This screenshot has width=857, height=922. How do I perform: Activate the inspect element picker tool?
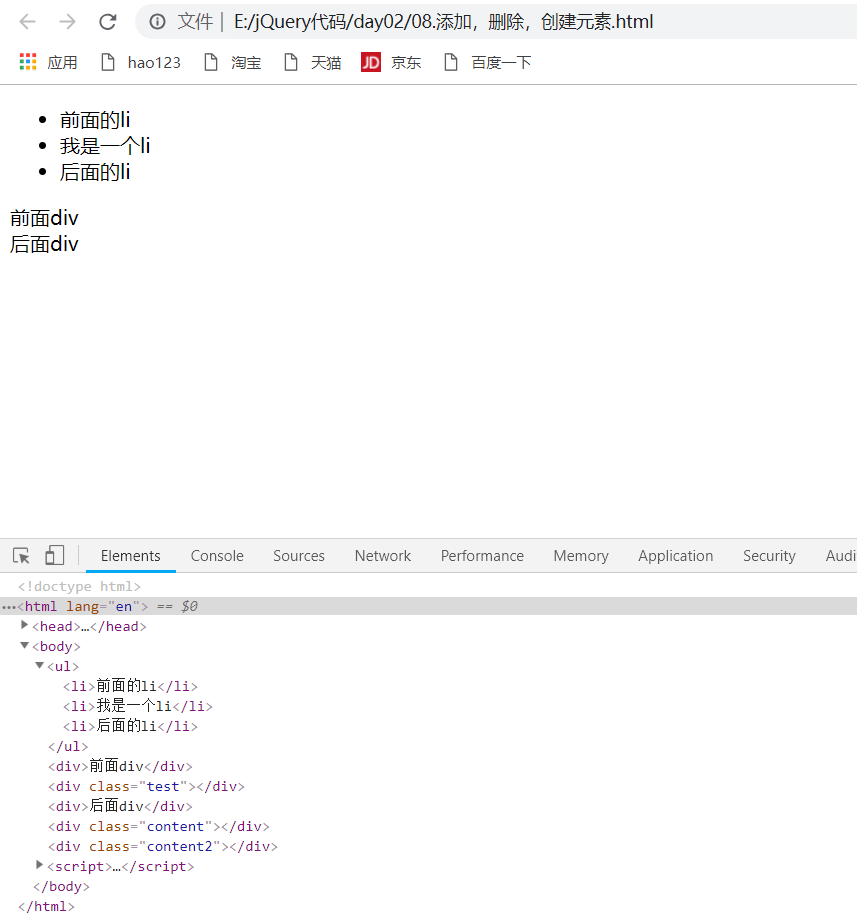tap(21, 556)
